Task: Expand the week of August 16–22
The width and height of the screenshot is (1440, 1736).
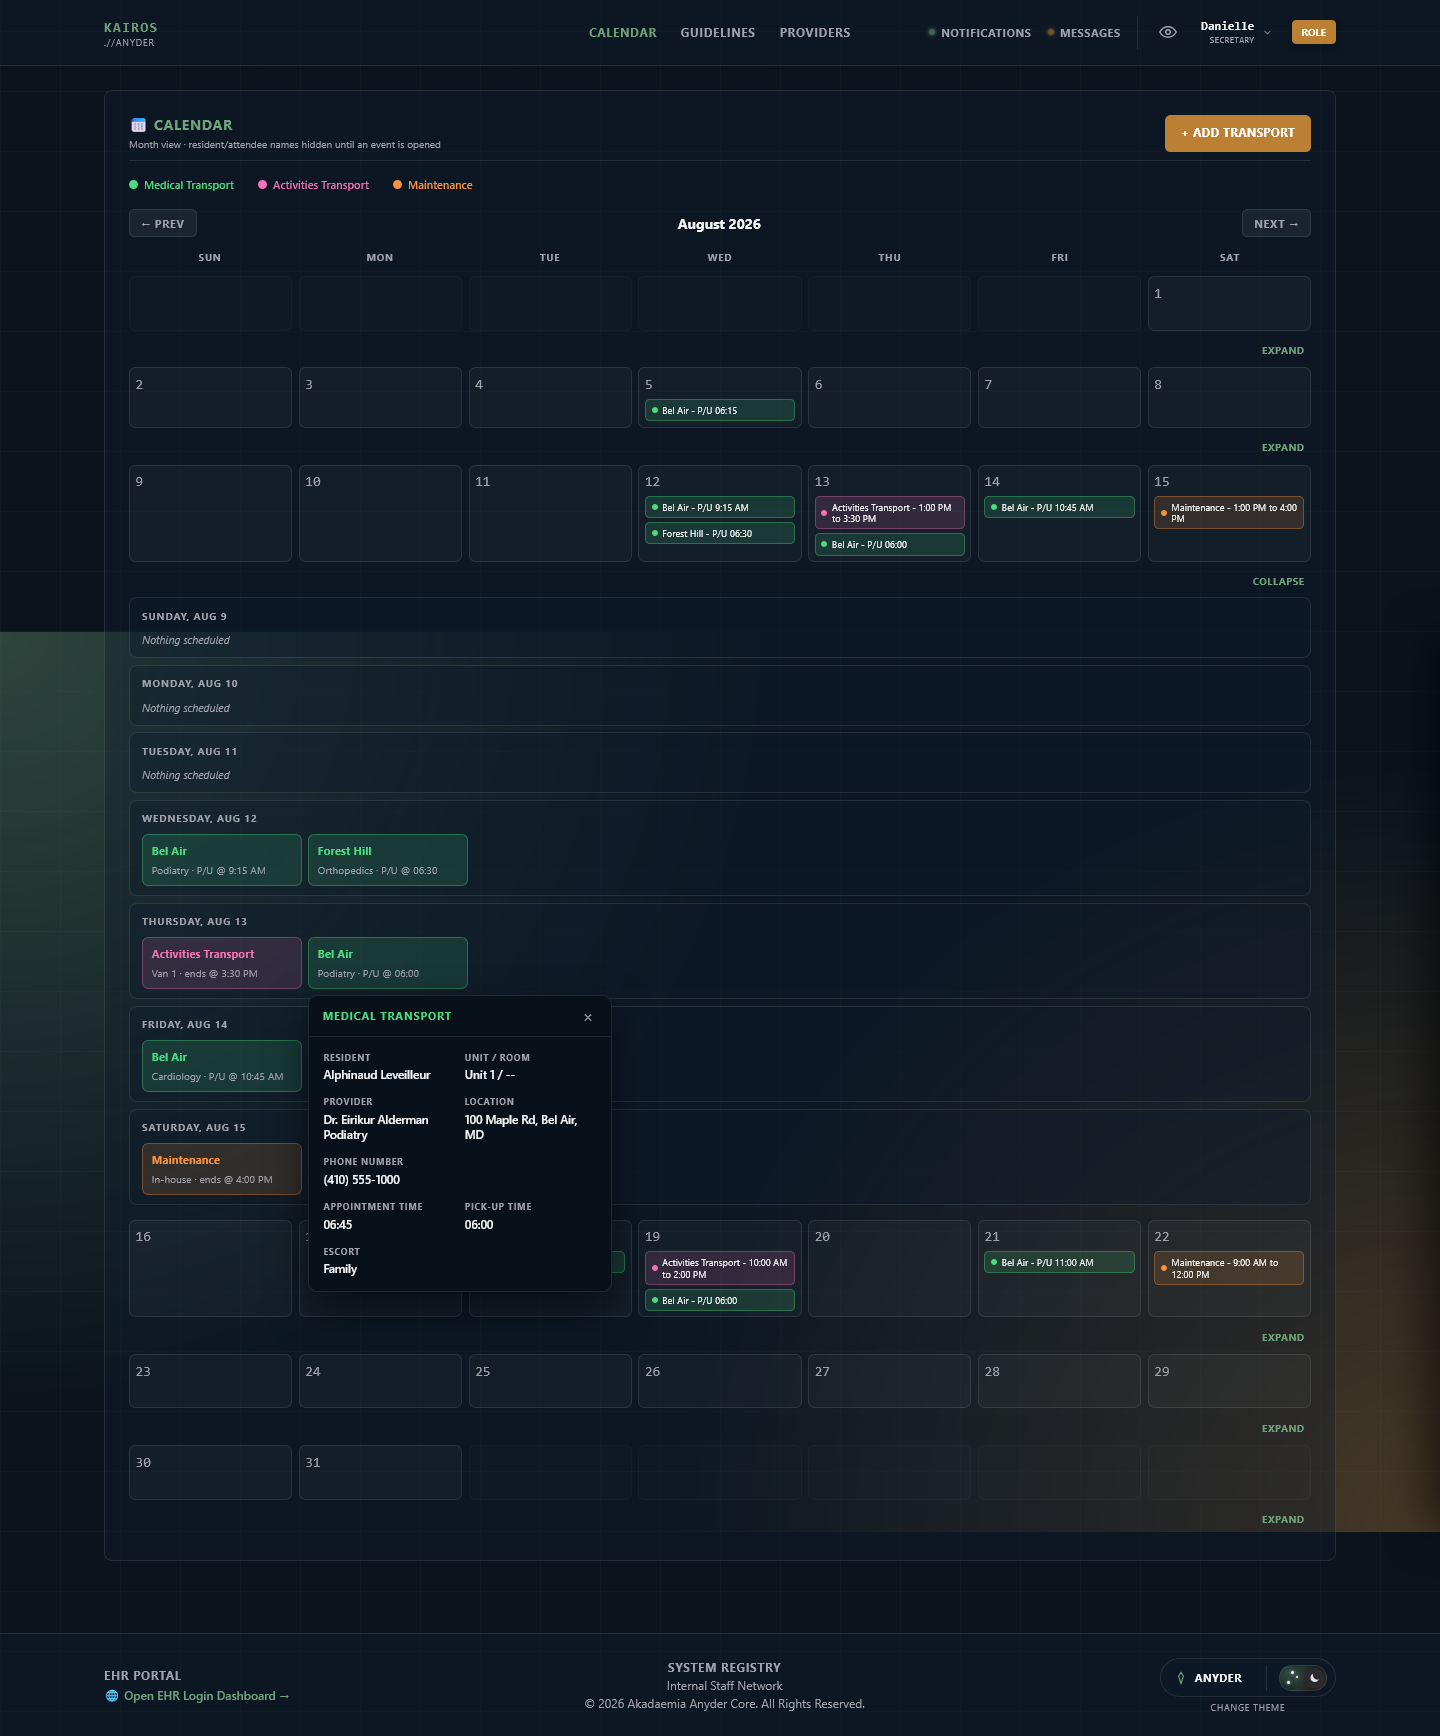Action: click(1282, 1338)
